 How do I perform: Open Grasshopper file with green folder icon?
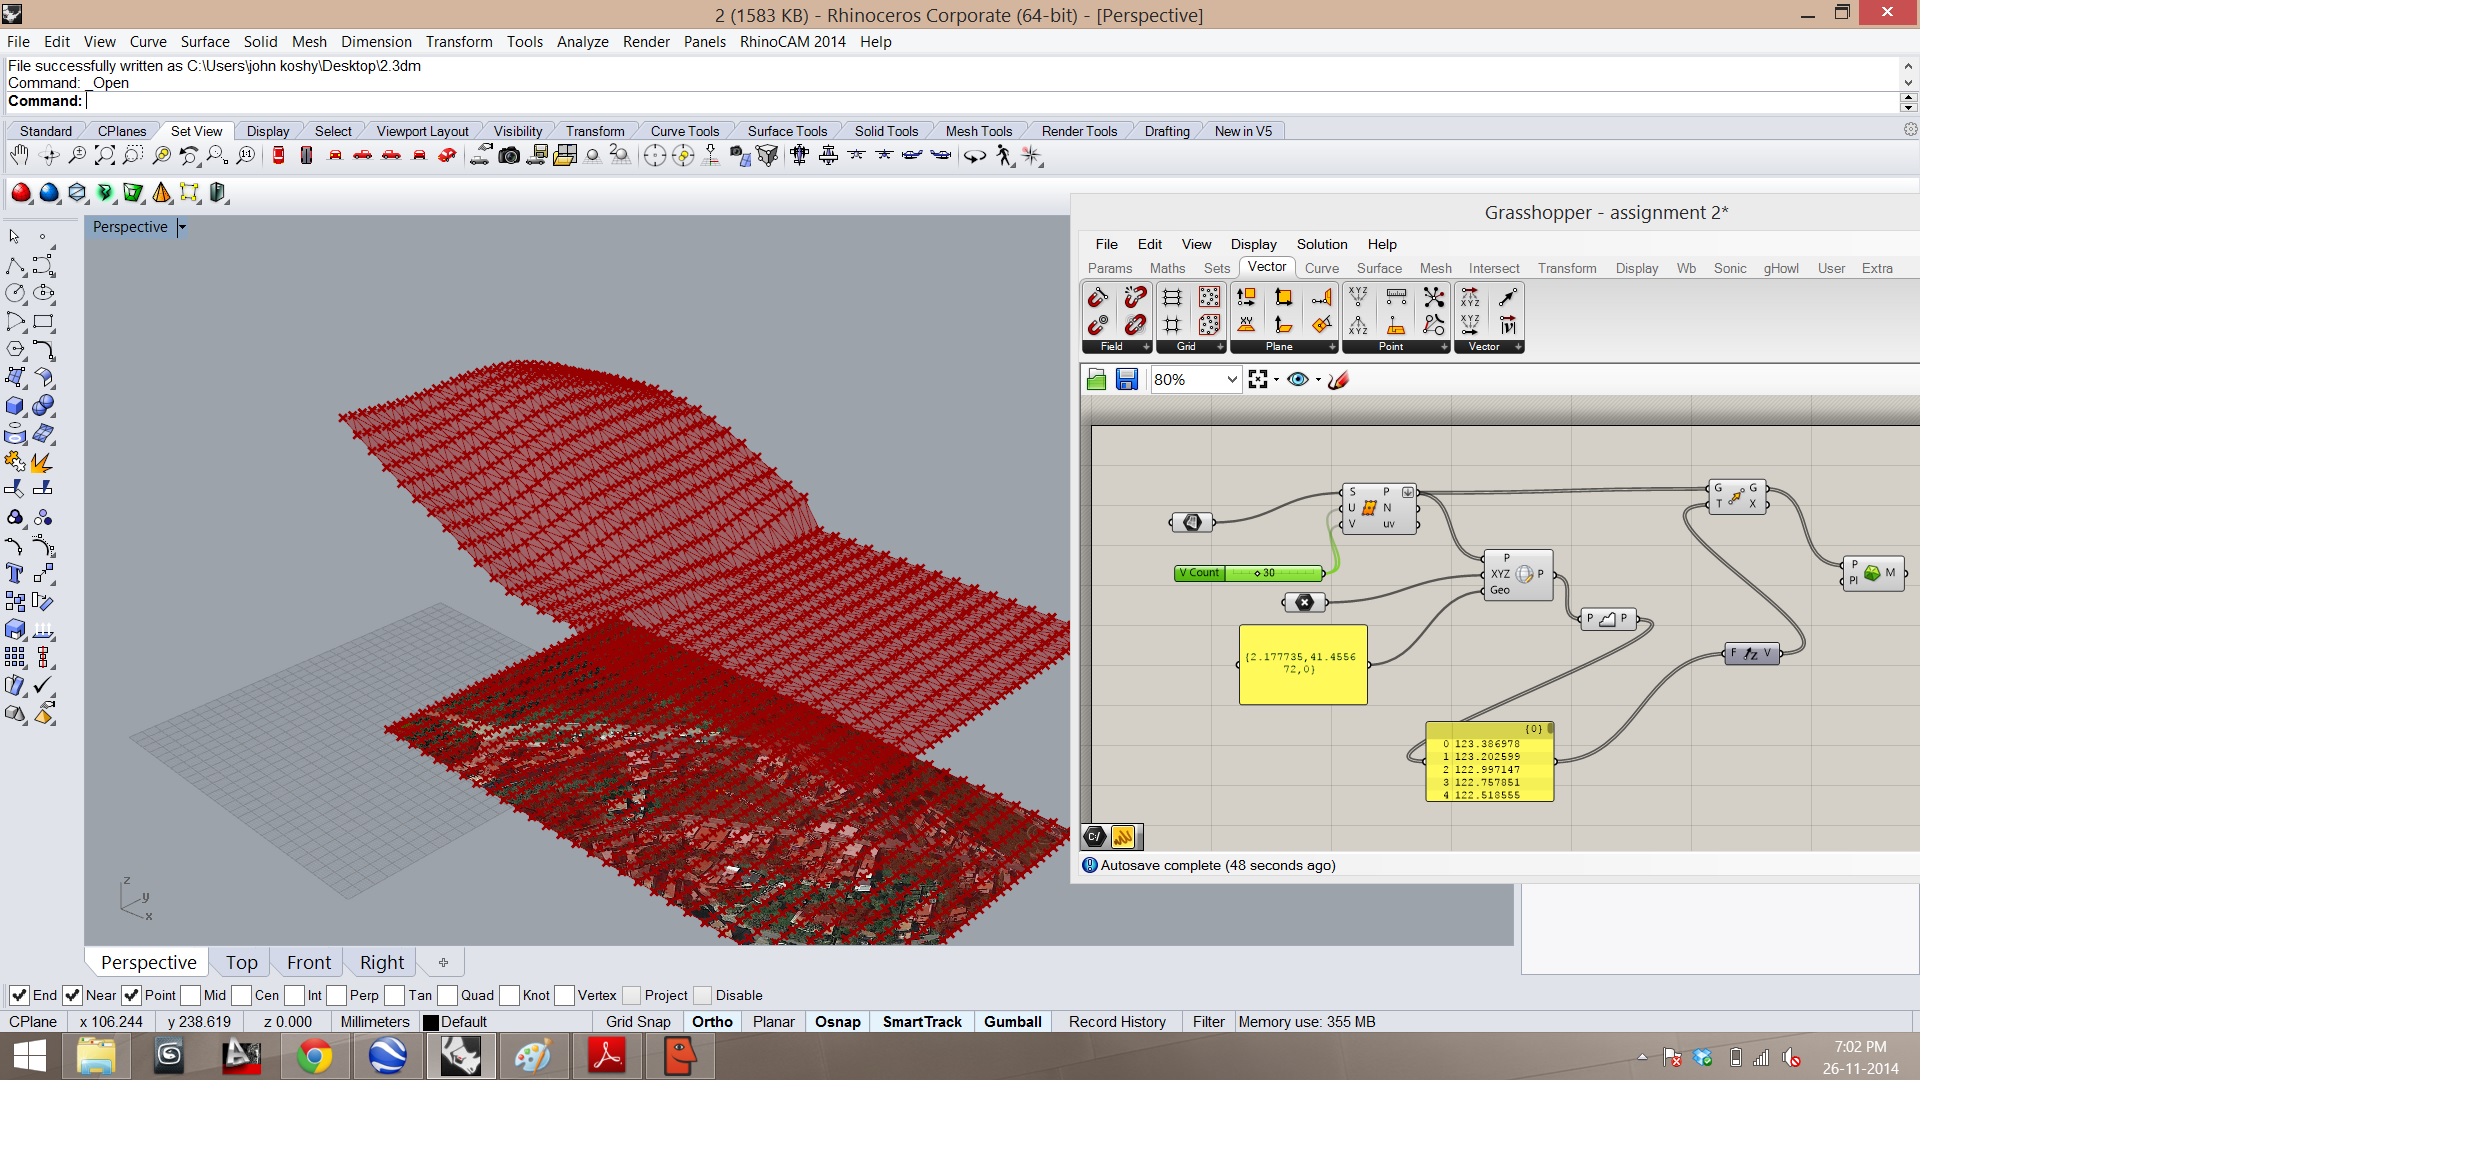[1096, 379]
